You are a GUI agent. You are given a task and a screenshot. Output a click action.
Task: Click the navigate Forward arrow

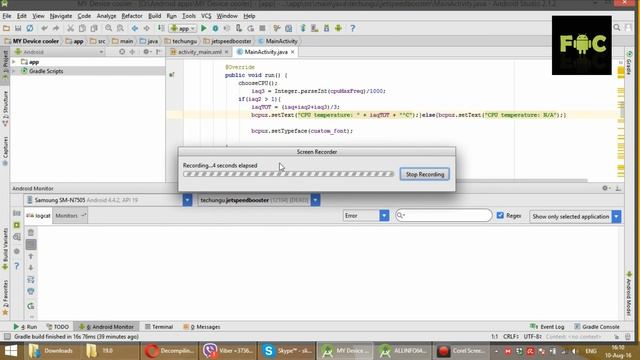(x=146, y=28)
